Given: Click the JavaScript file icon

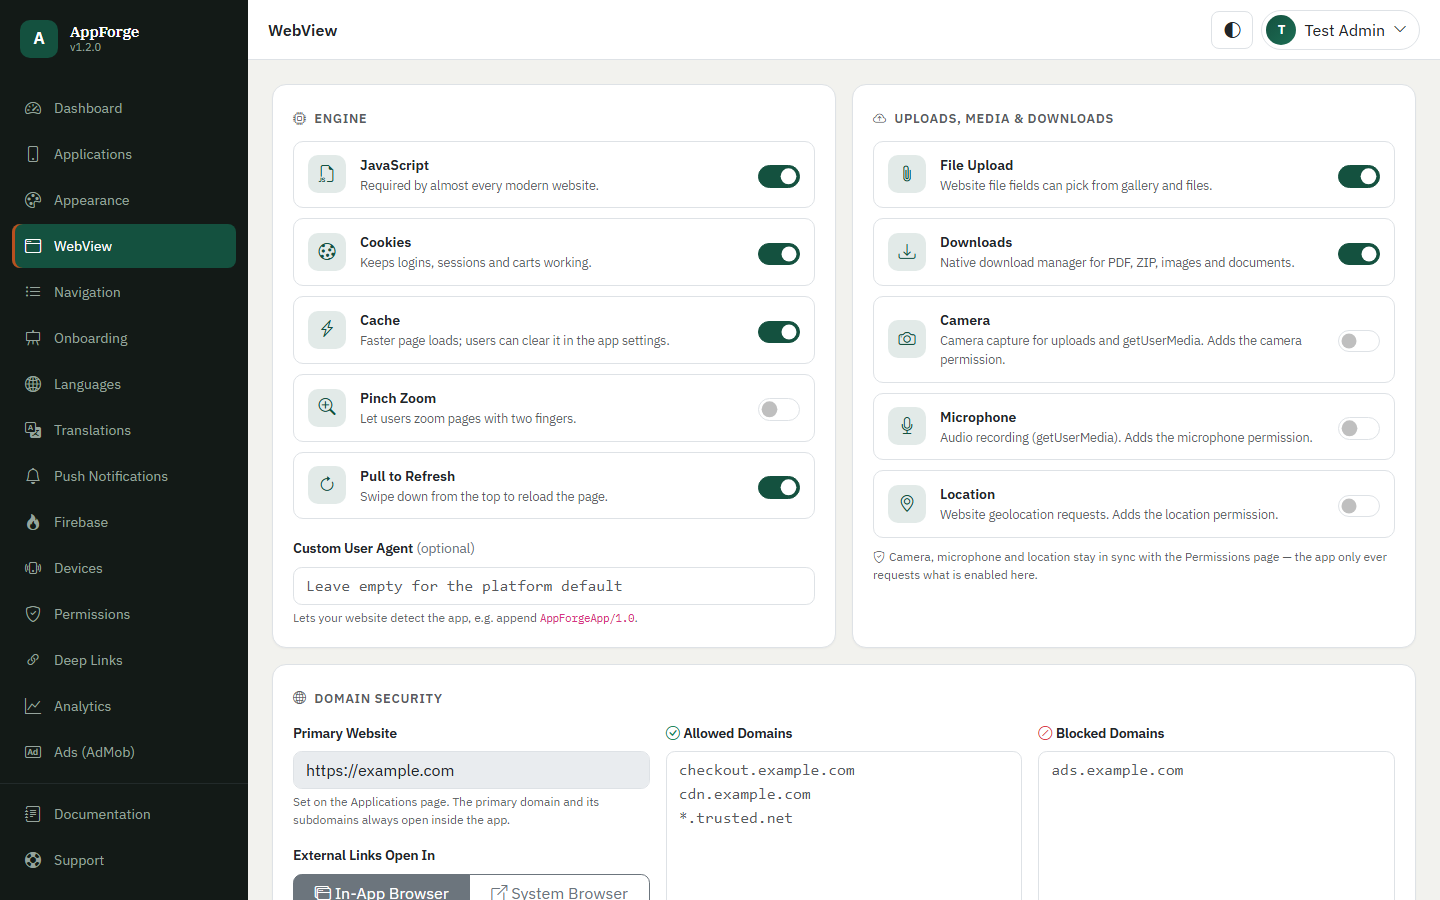Looking at the screenshot, I should click(327, 174).
